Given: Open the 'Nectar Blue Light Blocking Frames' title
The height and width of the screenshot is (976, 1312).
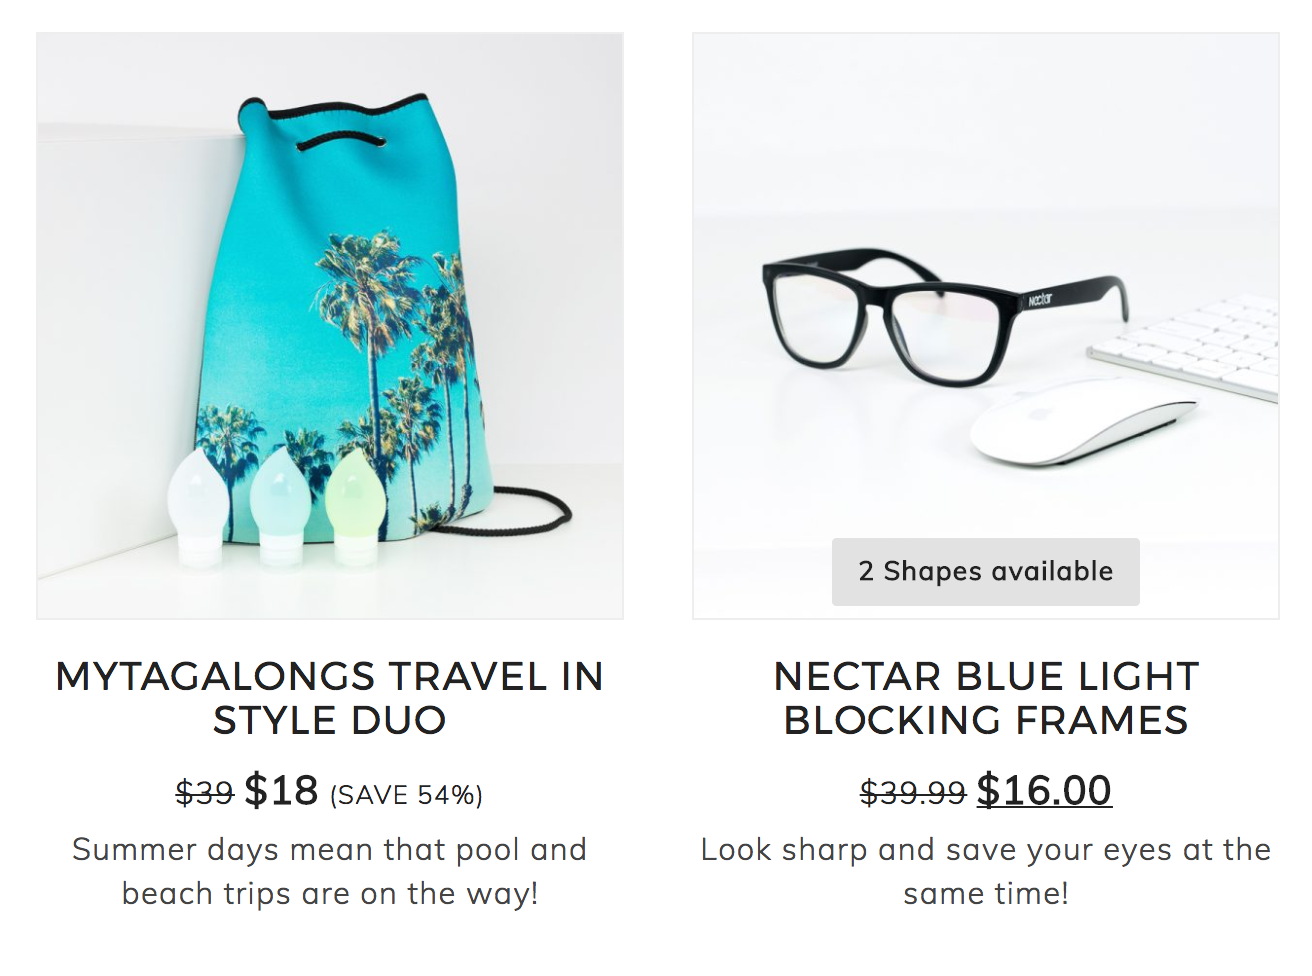Looking at the screenshot, I should [986, 698].
